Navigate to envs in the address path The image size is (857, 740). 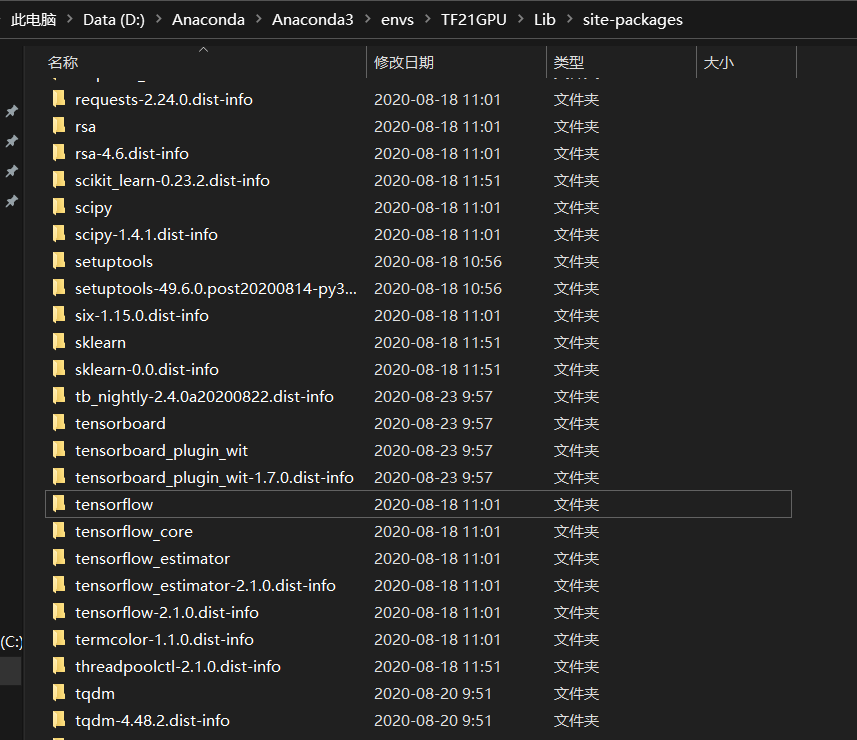coord(397,20)
